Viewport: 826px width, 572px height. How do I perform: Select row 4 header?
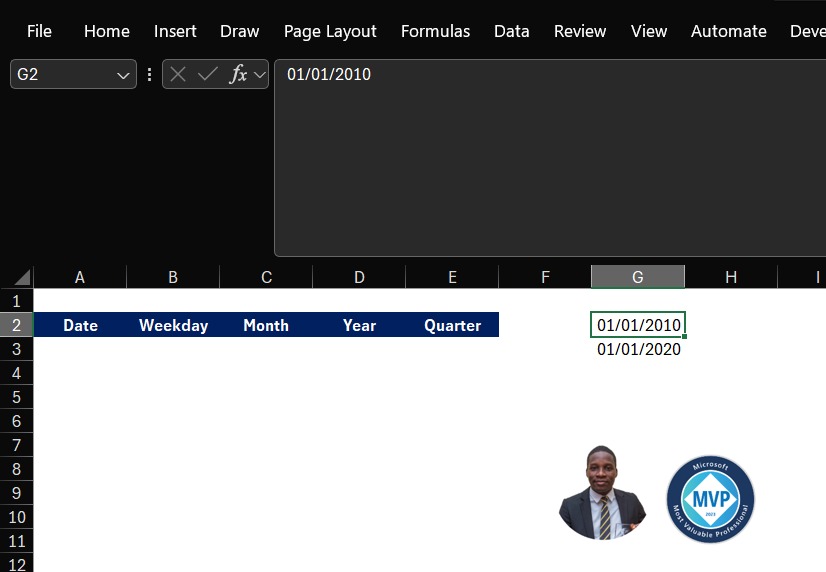click(x=16, y=373)
